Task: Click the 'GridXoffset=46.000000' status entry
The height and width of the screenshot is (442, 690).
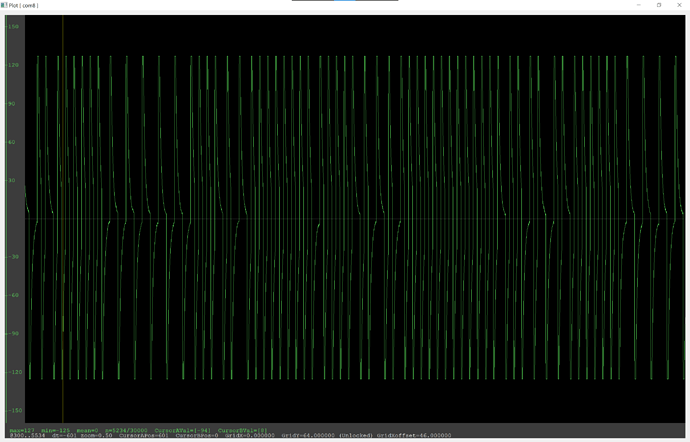Action: tap(414, 435)
